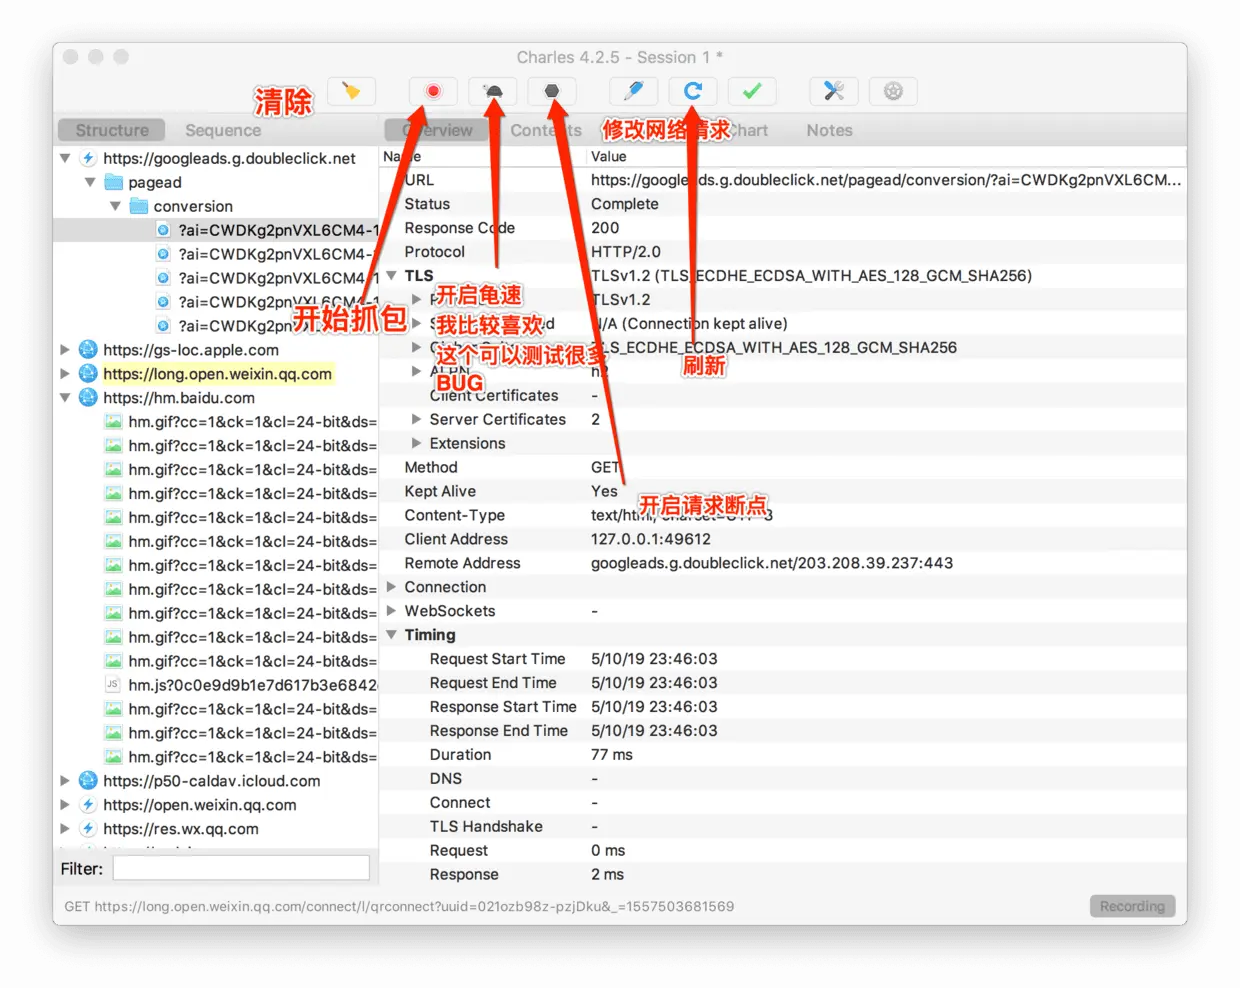Expand Server Certificates row
Screen dimensions: 1240x988
click(x=417, y=419)
